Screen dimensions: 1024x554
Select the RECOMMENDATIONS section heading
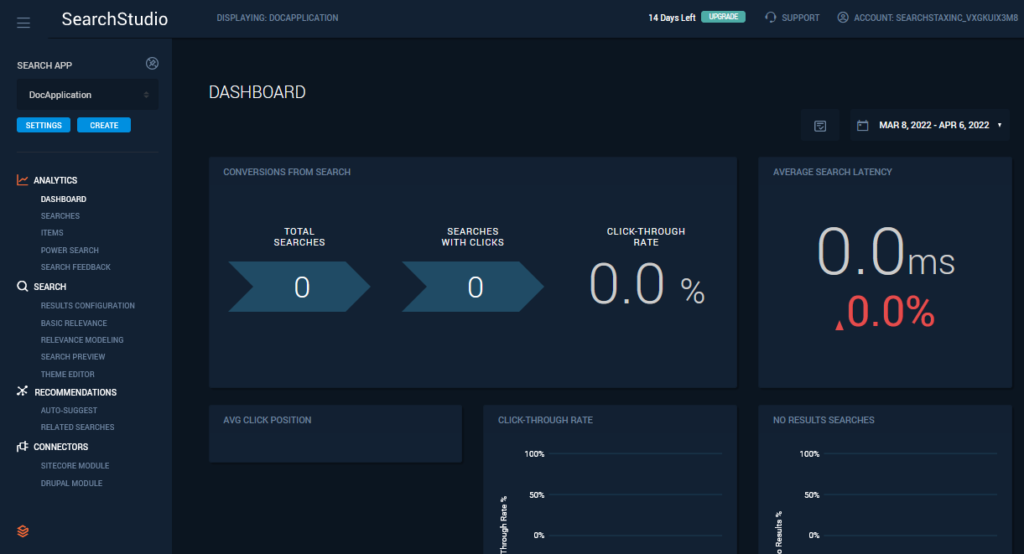[75, 393]
